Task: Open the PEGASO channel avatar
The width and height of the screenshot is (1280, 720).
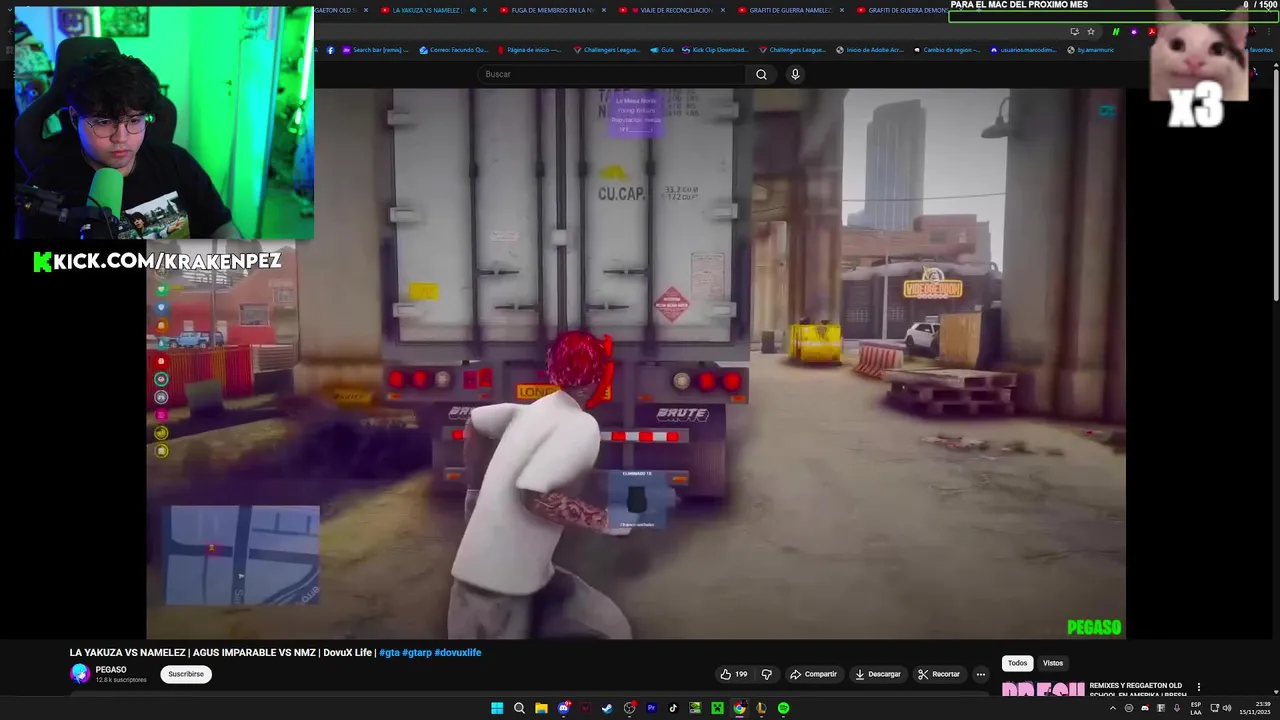Action: 80,674
